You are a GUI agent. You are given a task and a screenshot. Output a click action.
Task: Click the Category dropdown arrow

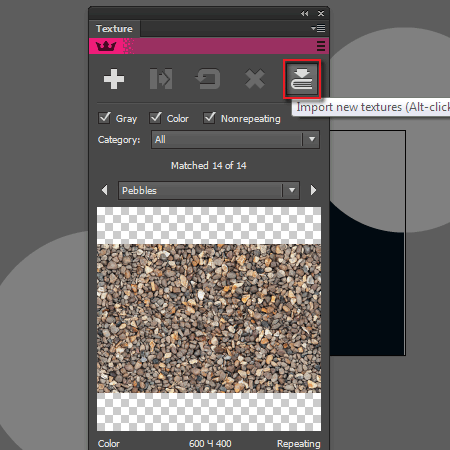(x=312, y=139)
